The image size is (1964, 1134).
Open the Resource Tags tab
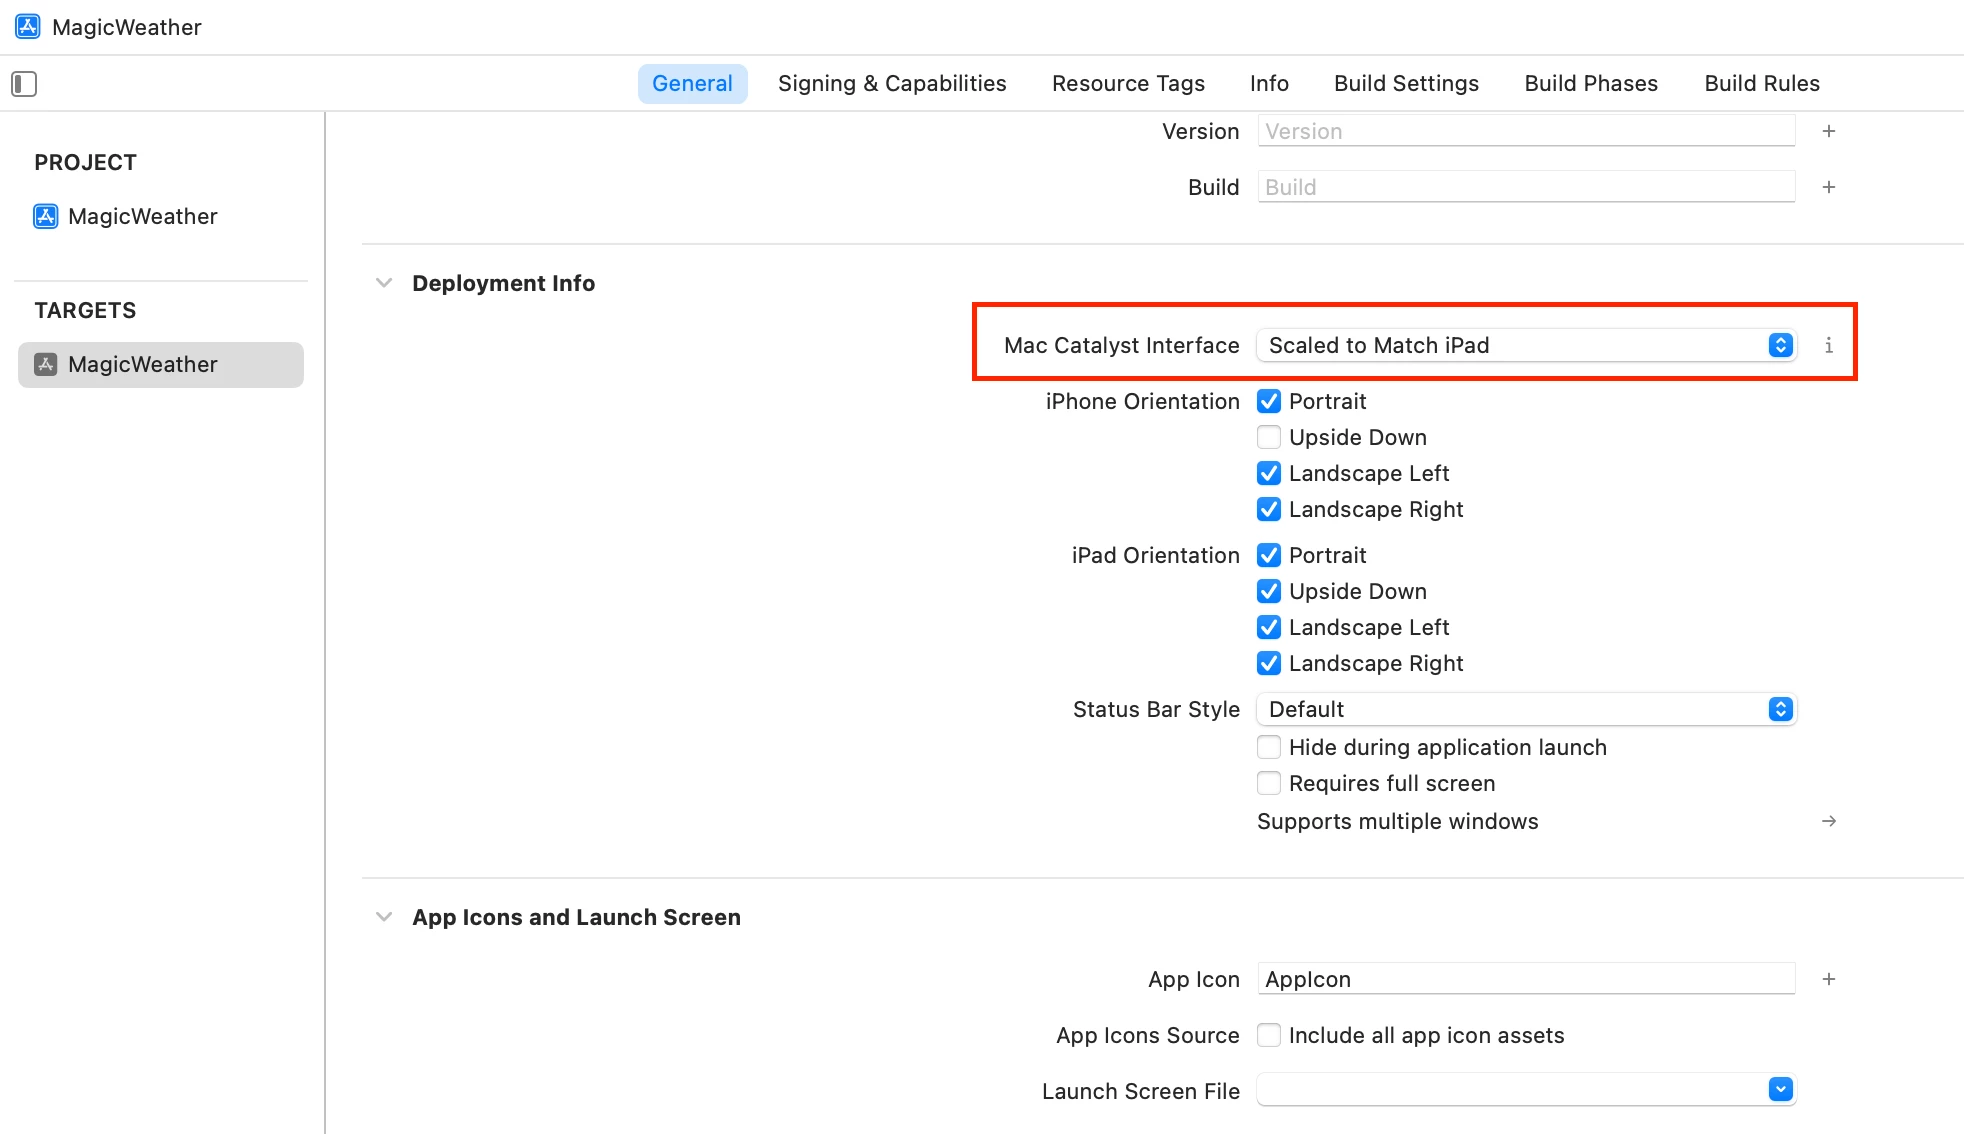(1128, 84)
